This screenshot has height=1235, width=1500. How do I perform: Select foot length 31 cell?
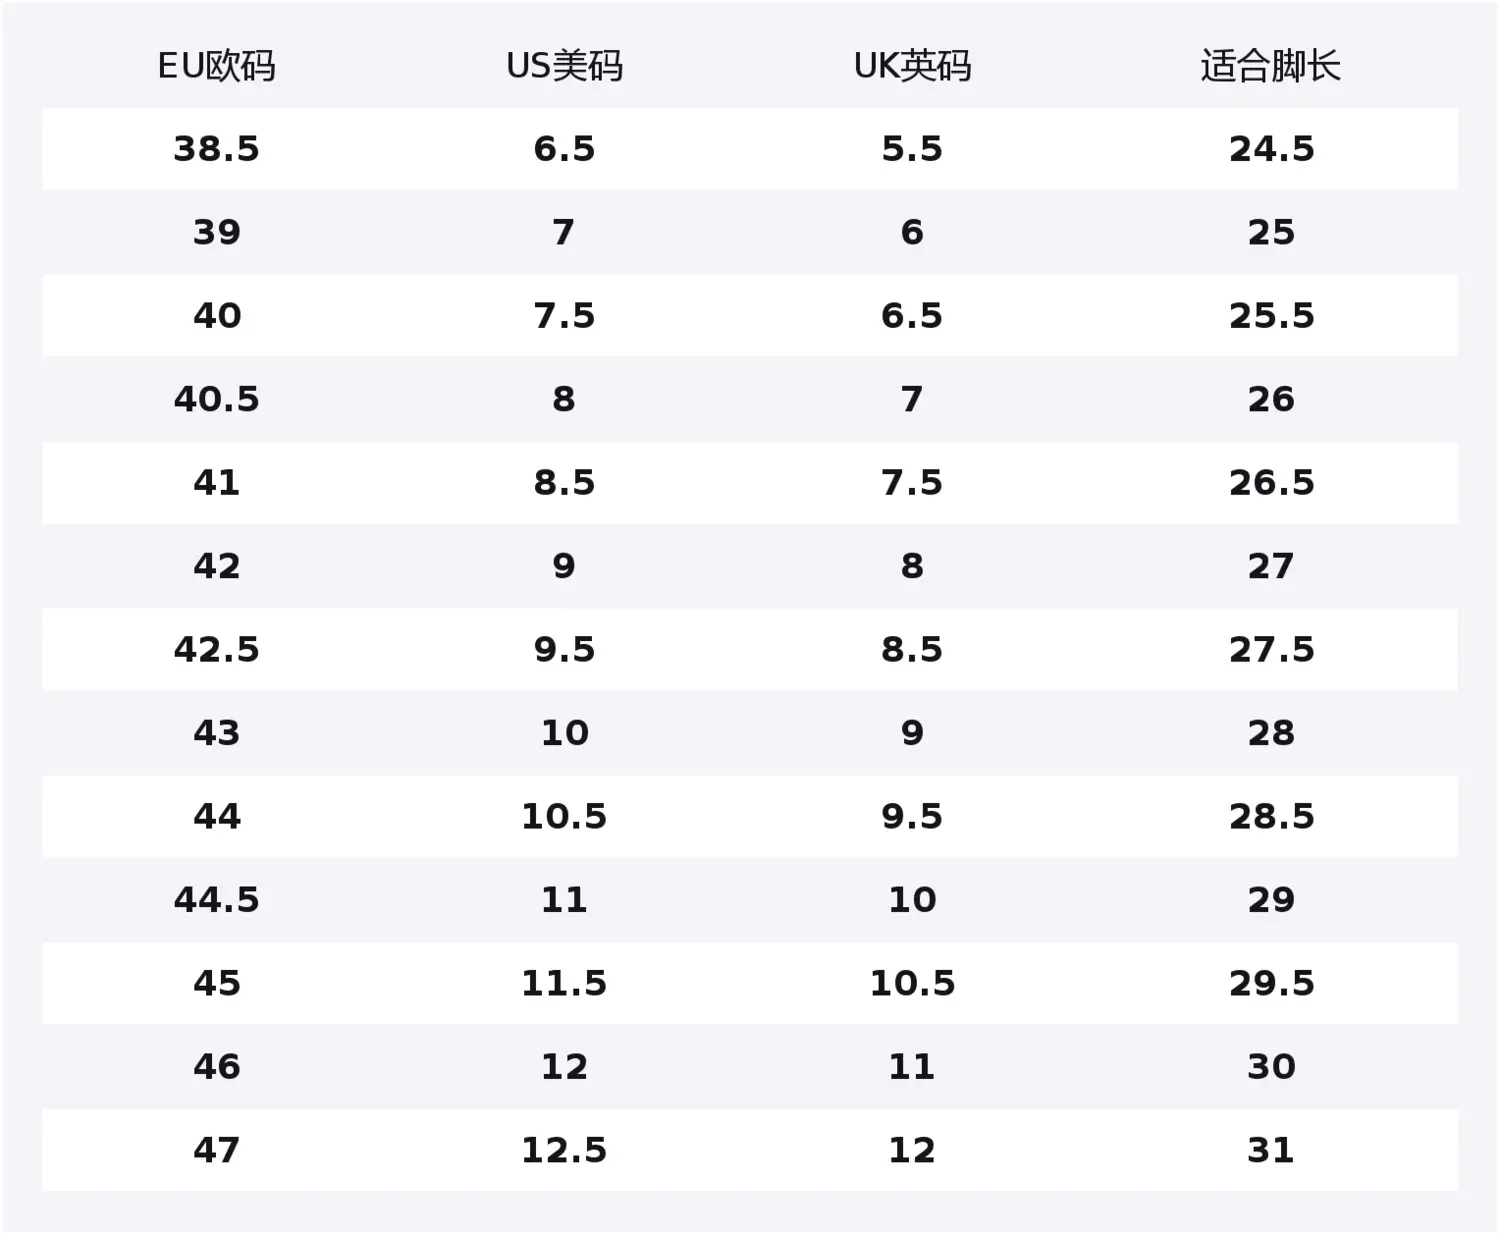[1271, 1150]
